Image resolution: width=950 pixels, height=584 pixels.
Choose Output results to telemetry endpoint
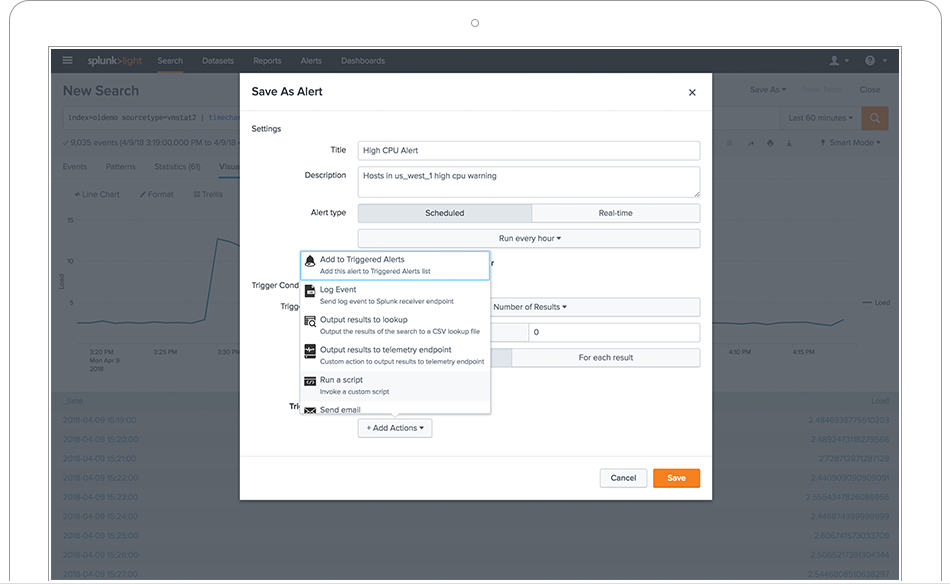(395, 356)
